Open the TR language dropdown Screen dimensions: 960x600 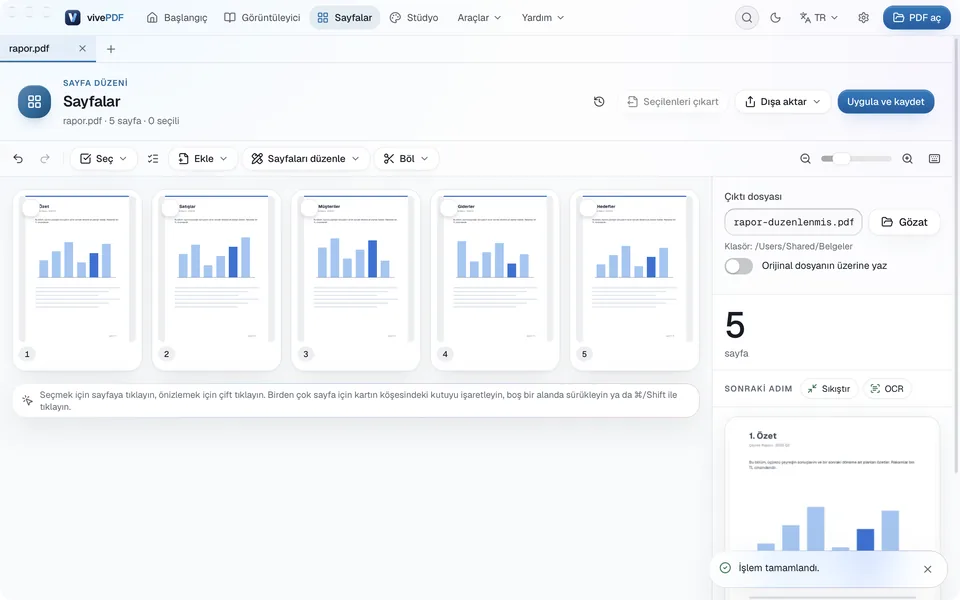819,18
